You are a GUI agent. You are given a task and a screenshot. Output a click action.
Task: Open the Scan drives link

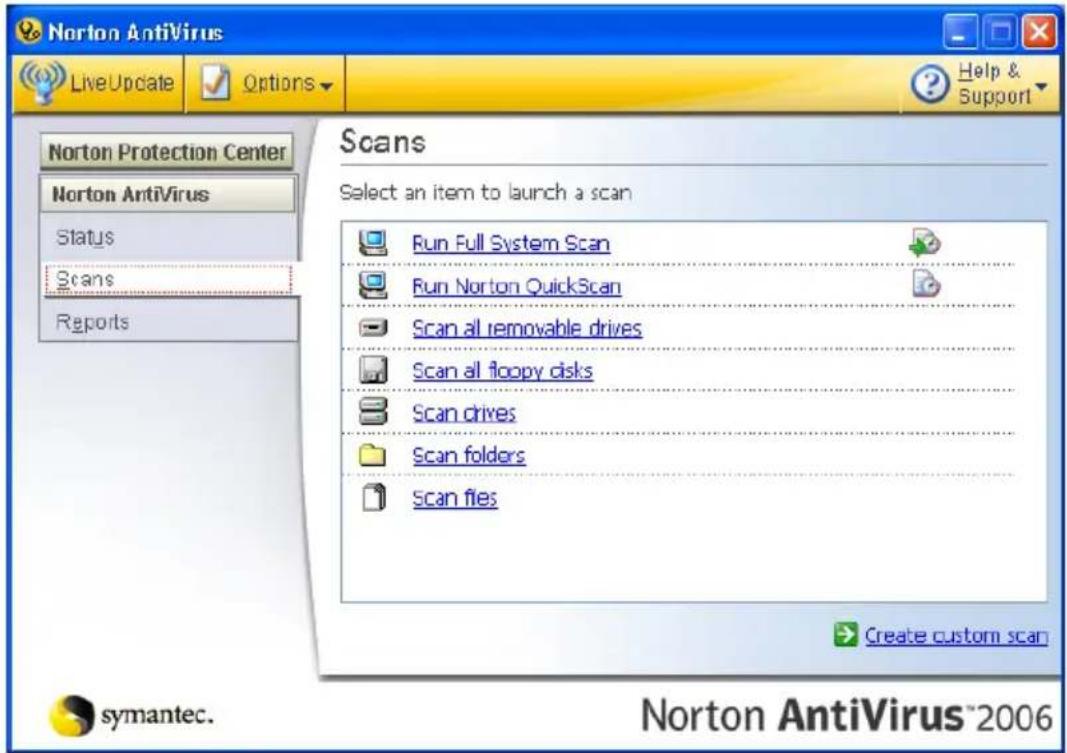[464, 413]
